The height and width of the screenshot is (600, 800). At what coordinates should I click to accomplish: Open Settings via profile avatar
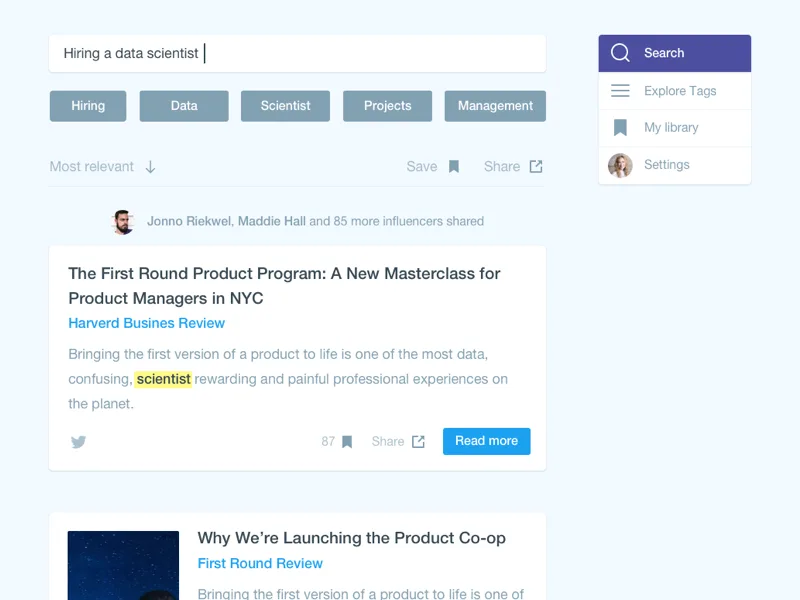620,165
